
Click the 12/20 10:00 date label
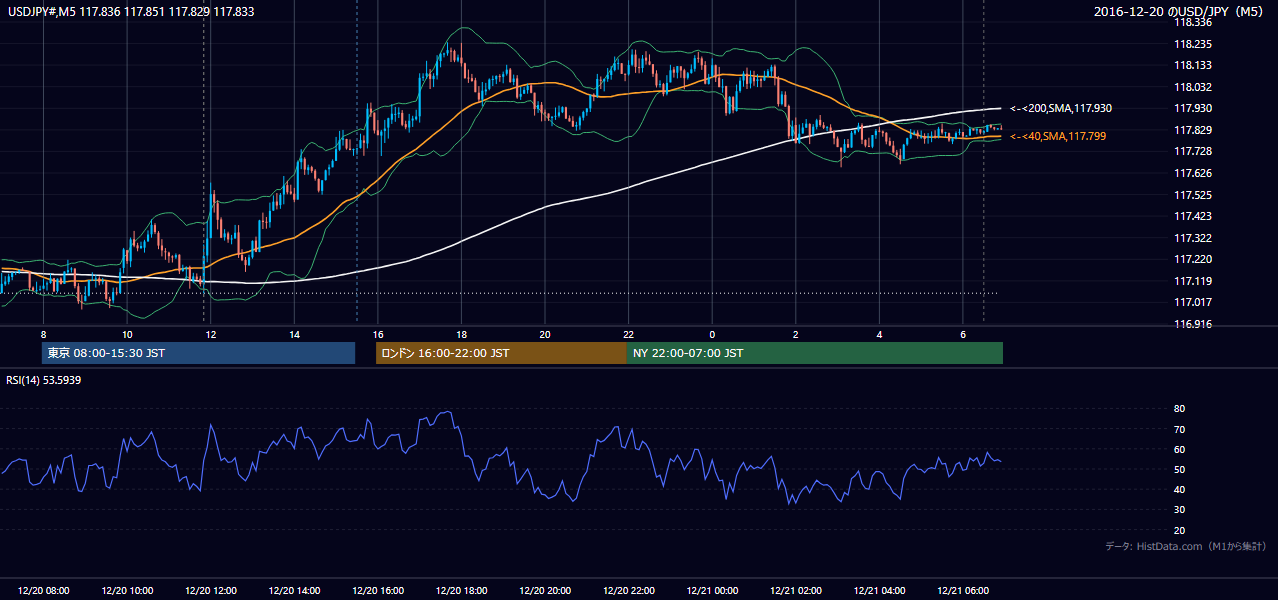pos(127,591)
